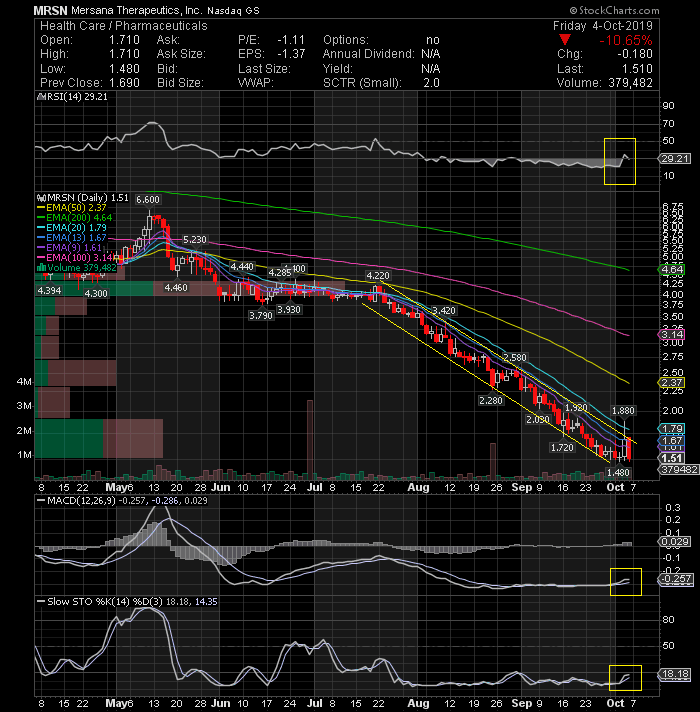
Task: Click the -0.257 MACD value tag
Action: [x=675, y=578]
